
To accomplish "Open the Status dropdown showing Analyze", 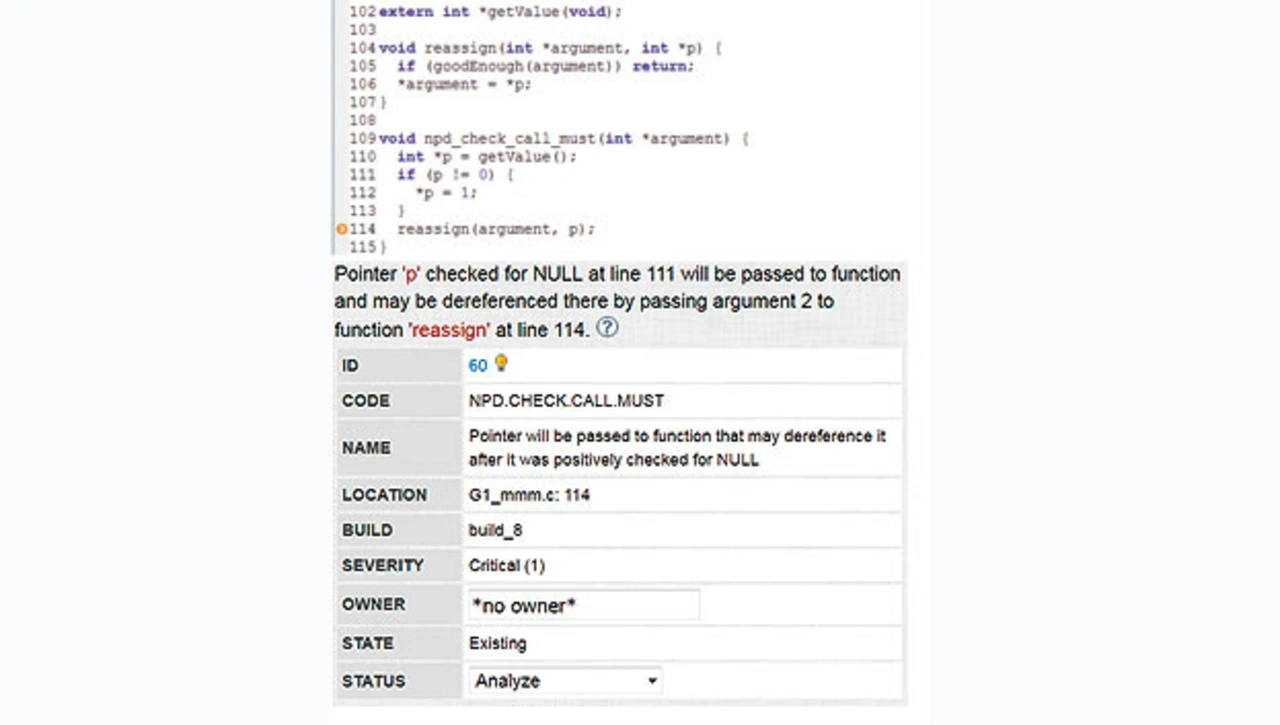I will pyautogui.click(x=565, y=681).
